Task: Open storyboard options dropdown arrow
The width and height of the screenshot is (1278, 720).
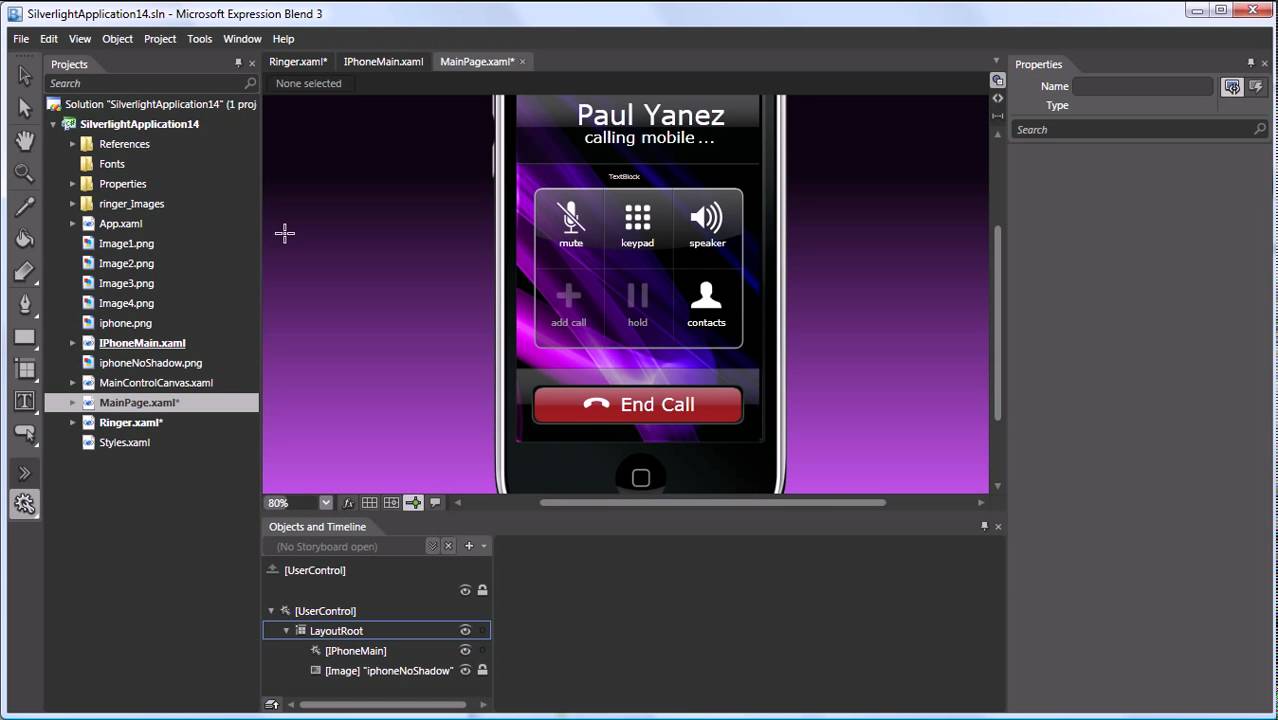Action: [x=484, y=546]
